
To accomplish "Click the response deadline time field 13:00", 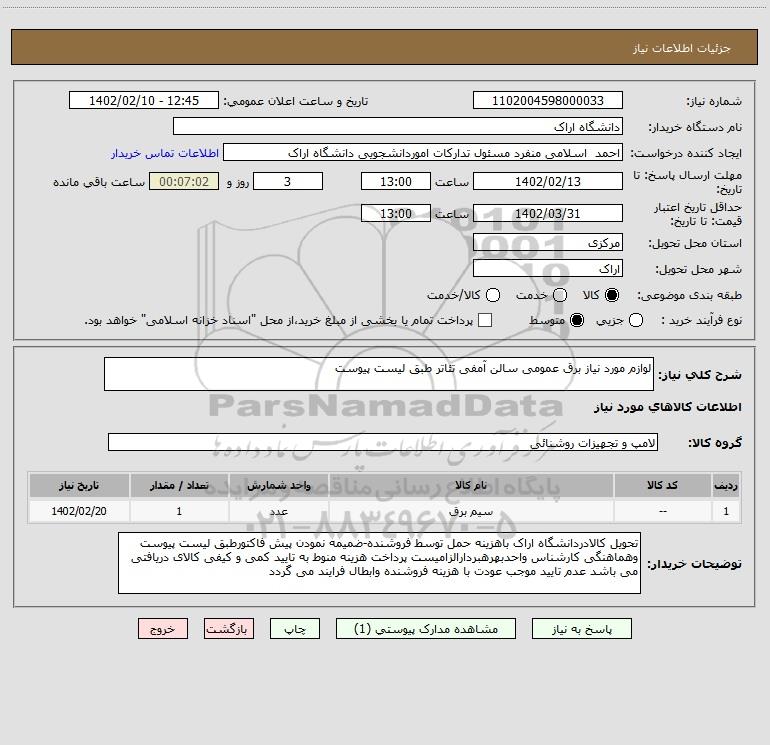I will point(396,181).
